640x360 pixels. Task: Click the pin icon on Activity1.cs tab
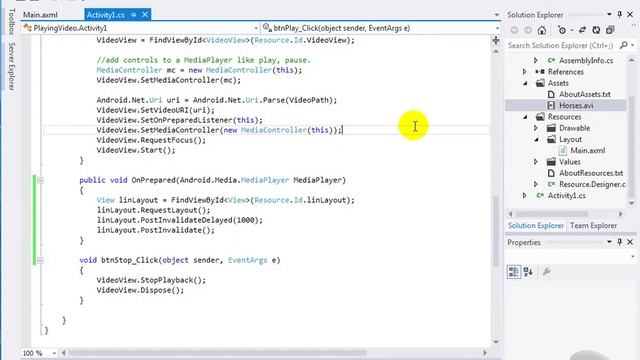[x=133, y=15]
